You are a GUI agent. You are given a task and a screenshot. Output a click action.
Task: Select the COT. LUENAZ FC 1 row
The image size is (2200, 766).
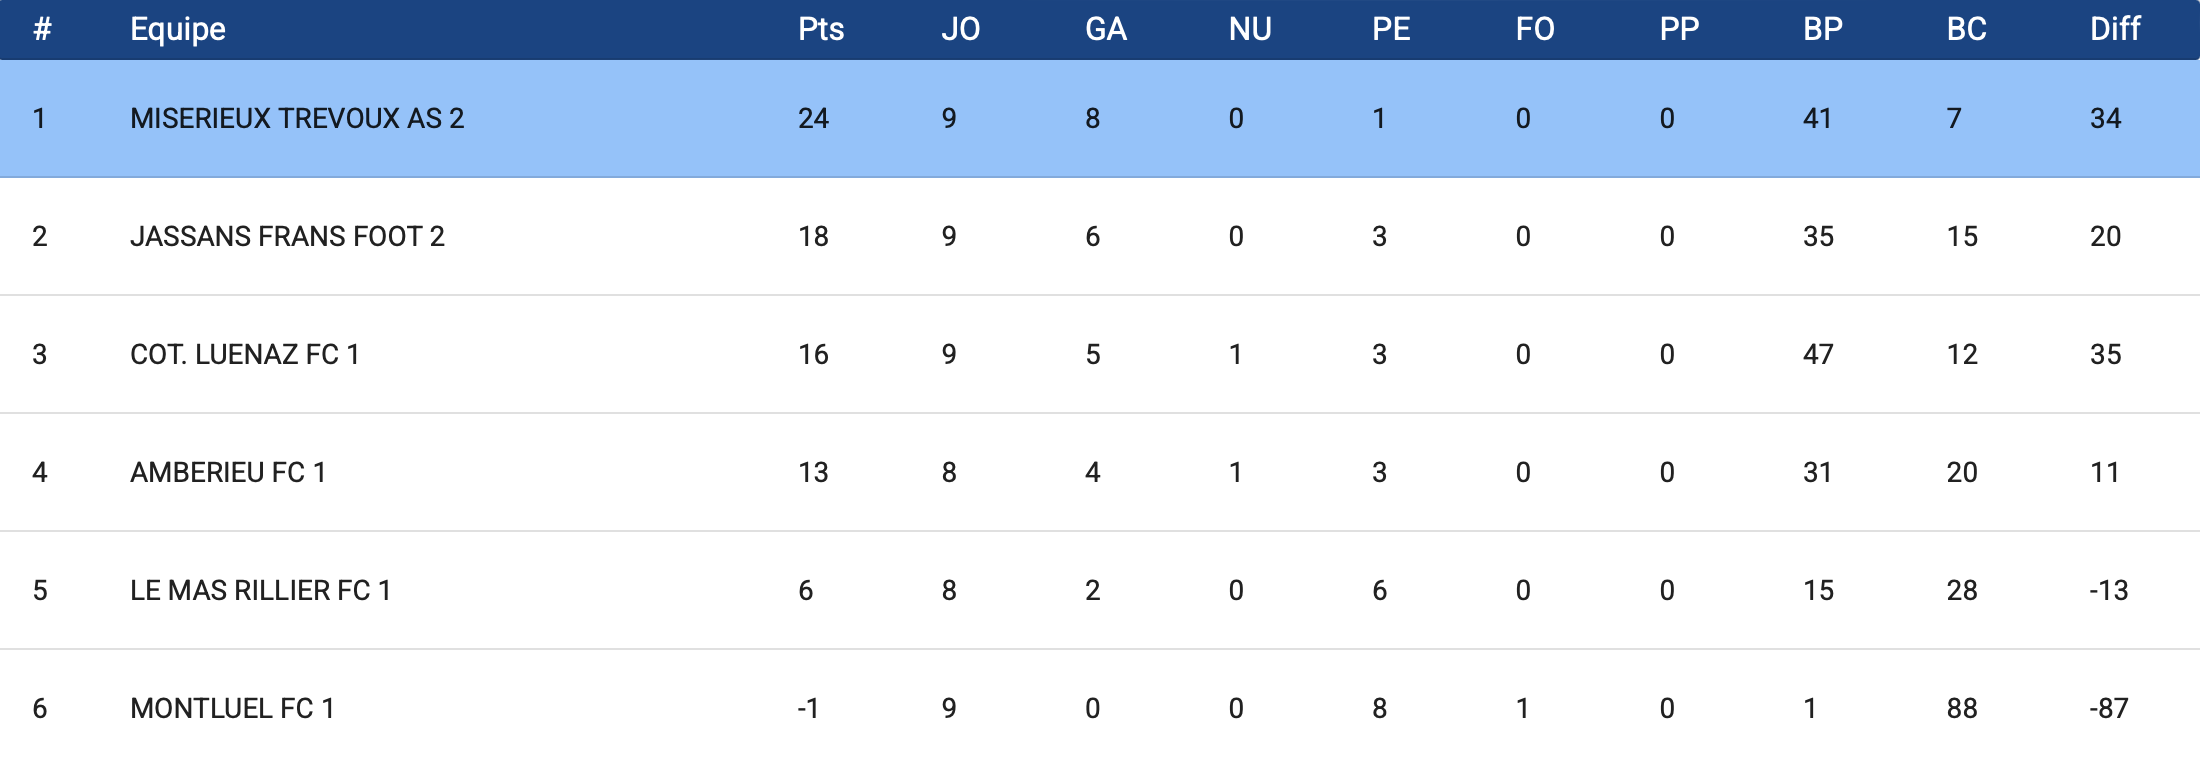click(x=244, y=354)
